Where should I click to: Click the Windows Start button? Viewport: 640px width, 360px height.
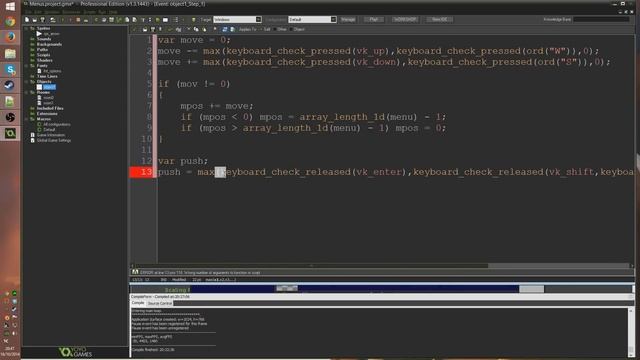[x=10, y=6]
